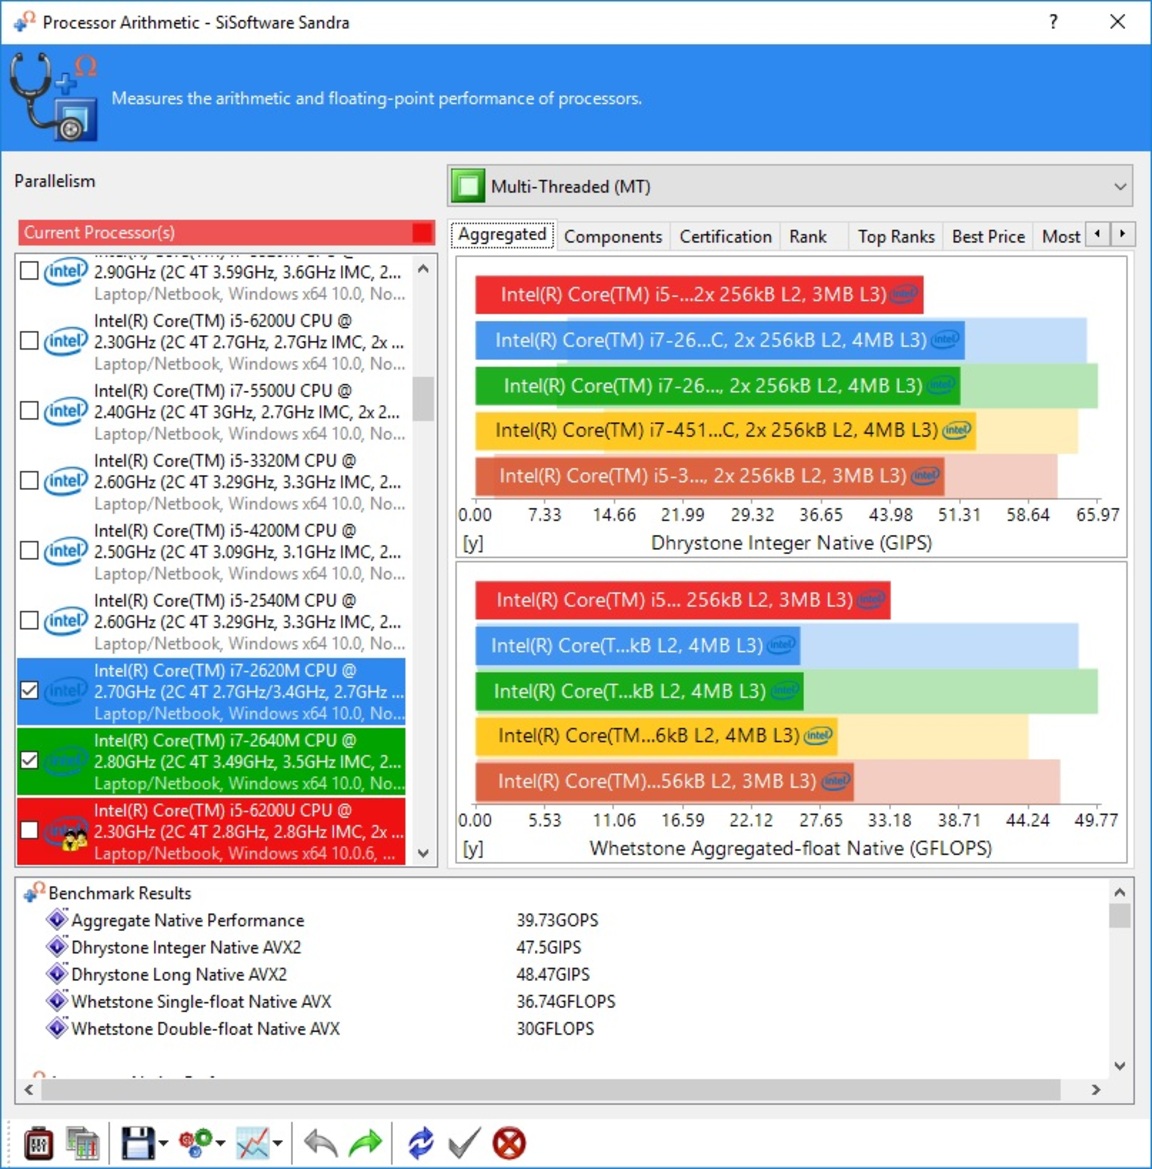Click the Current Processor(s) red header
This screenshot has height=1169, width=1152.
pos(227,233)
